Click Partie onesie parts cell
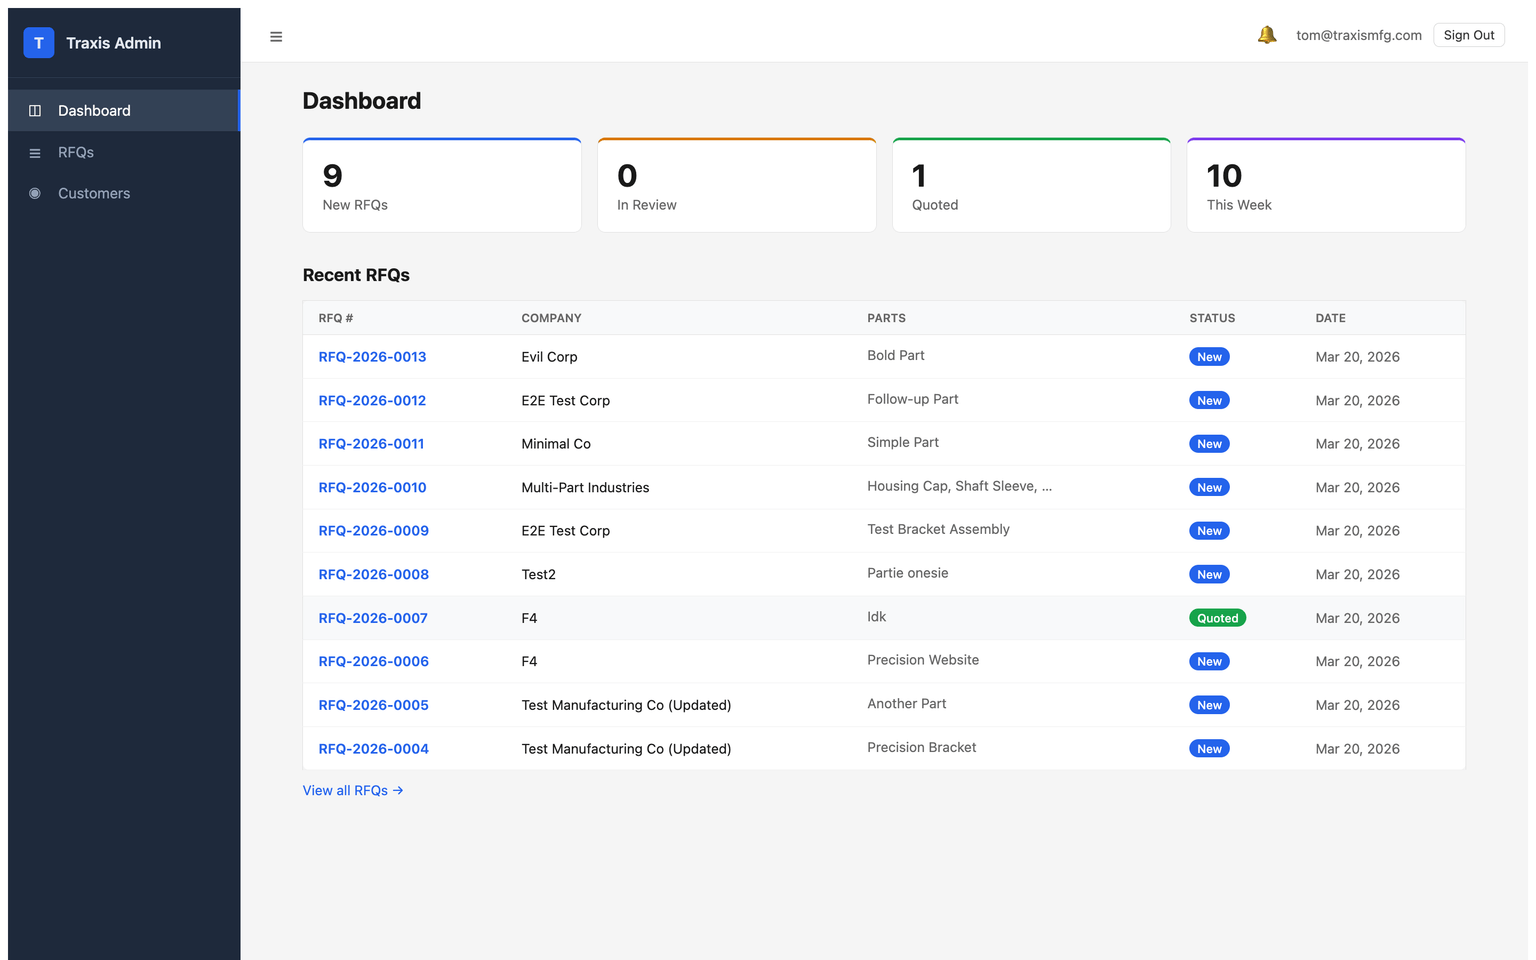Screen dimensions: 1536x960 [908, 574]
